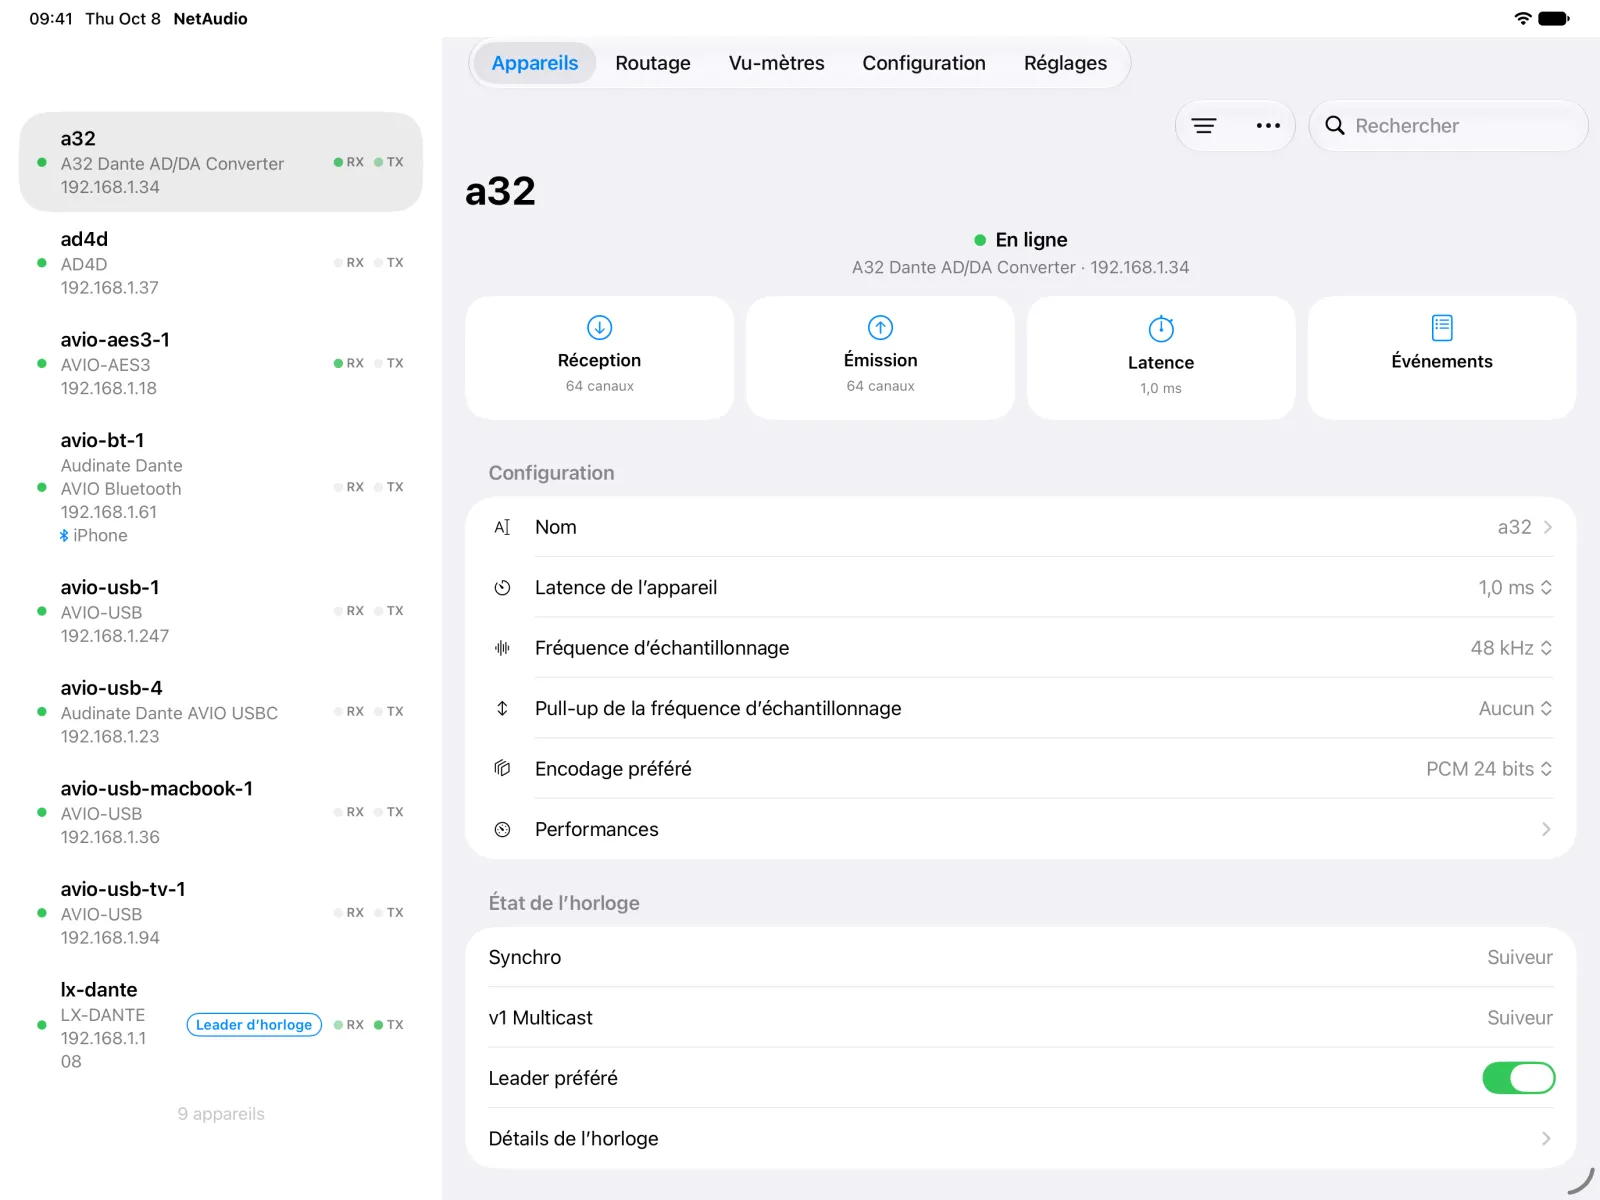Click the Leader d'horloge badge
Image resolution: width=1600 pixels, height=1200 pixels.
click(254, 1025)
